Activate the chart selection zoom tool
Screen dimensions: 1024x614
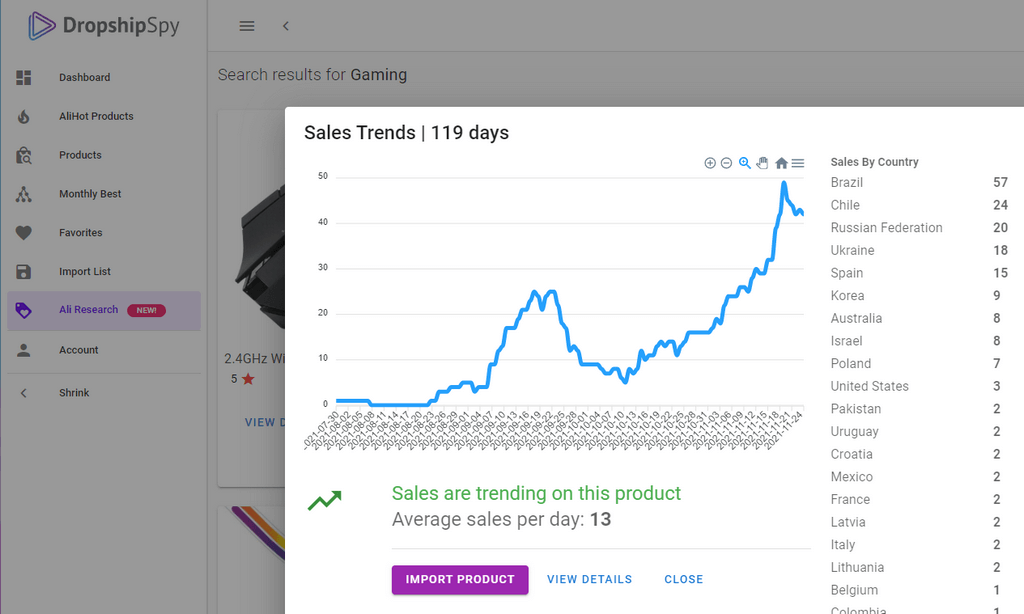[x=744, y=163]
